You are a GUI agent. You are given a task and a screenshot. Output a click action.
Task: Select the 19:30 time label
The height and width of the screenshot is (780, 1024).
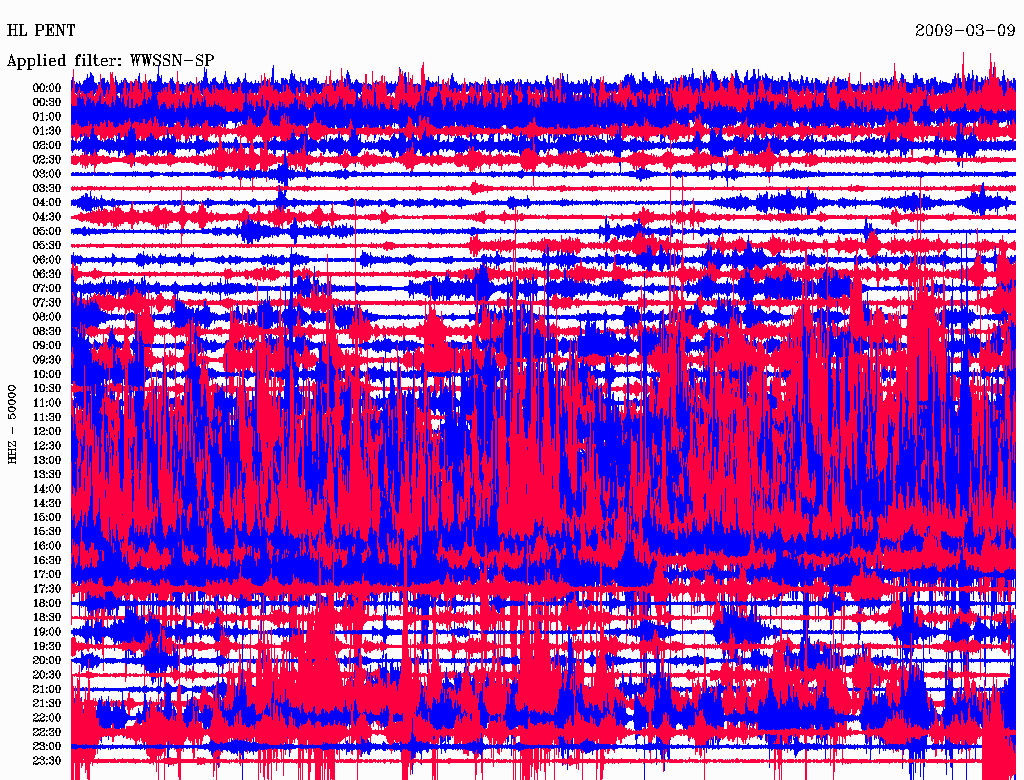click(47, 647)
